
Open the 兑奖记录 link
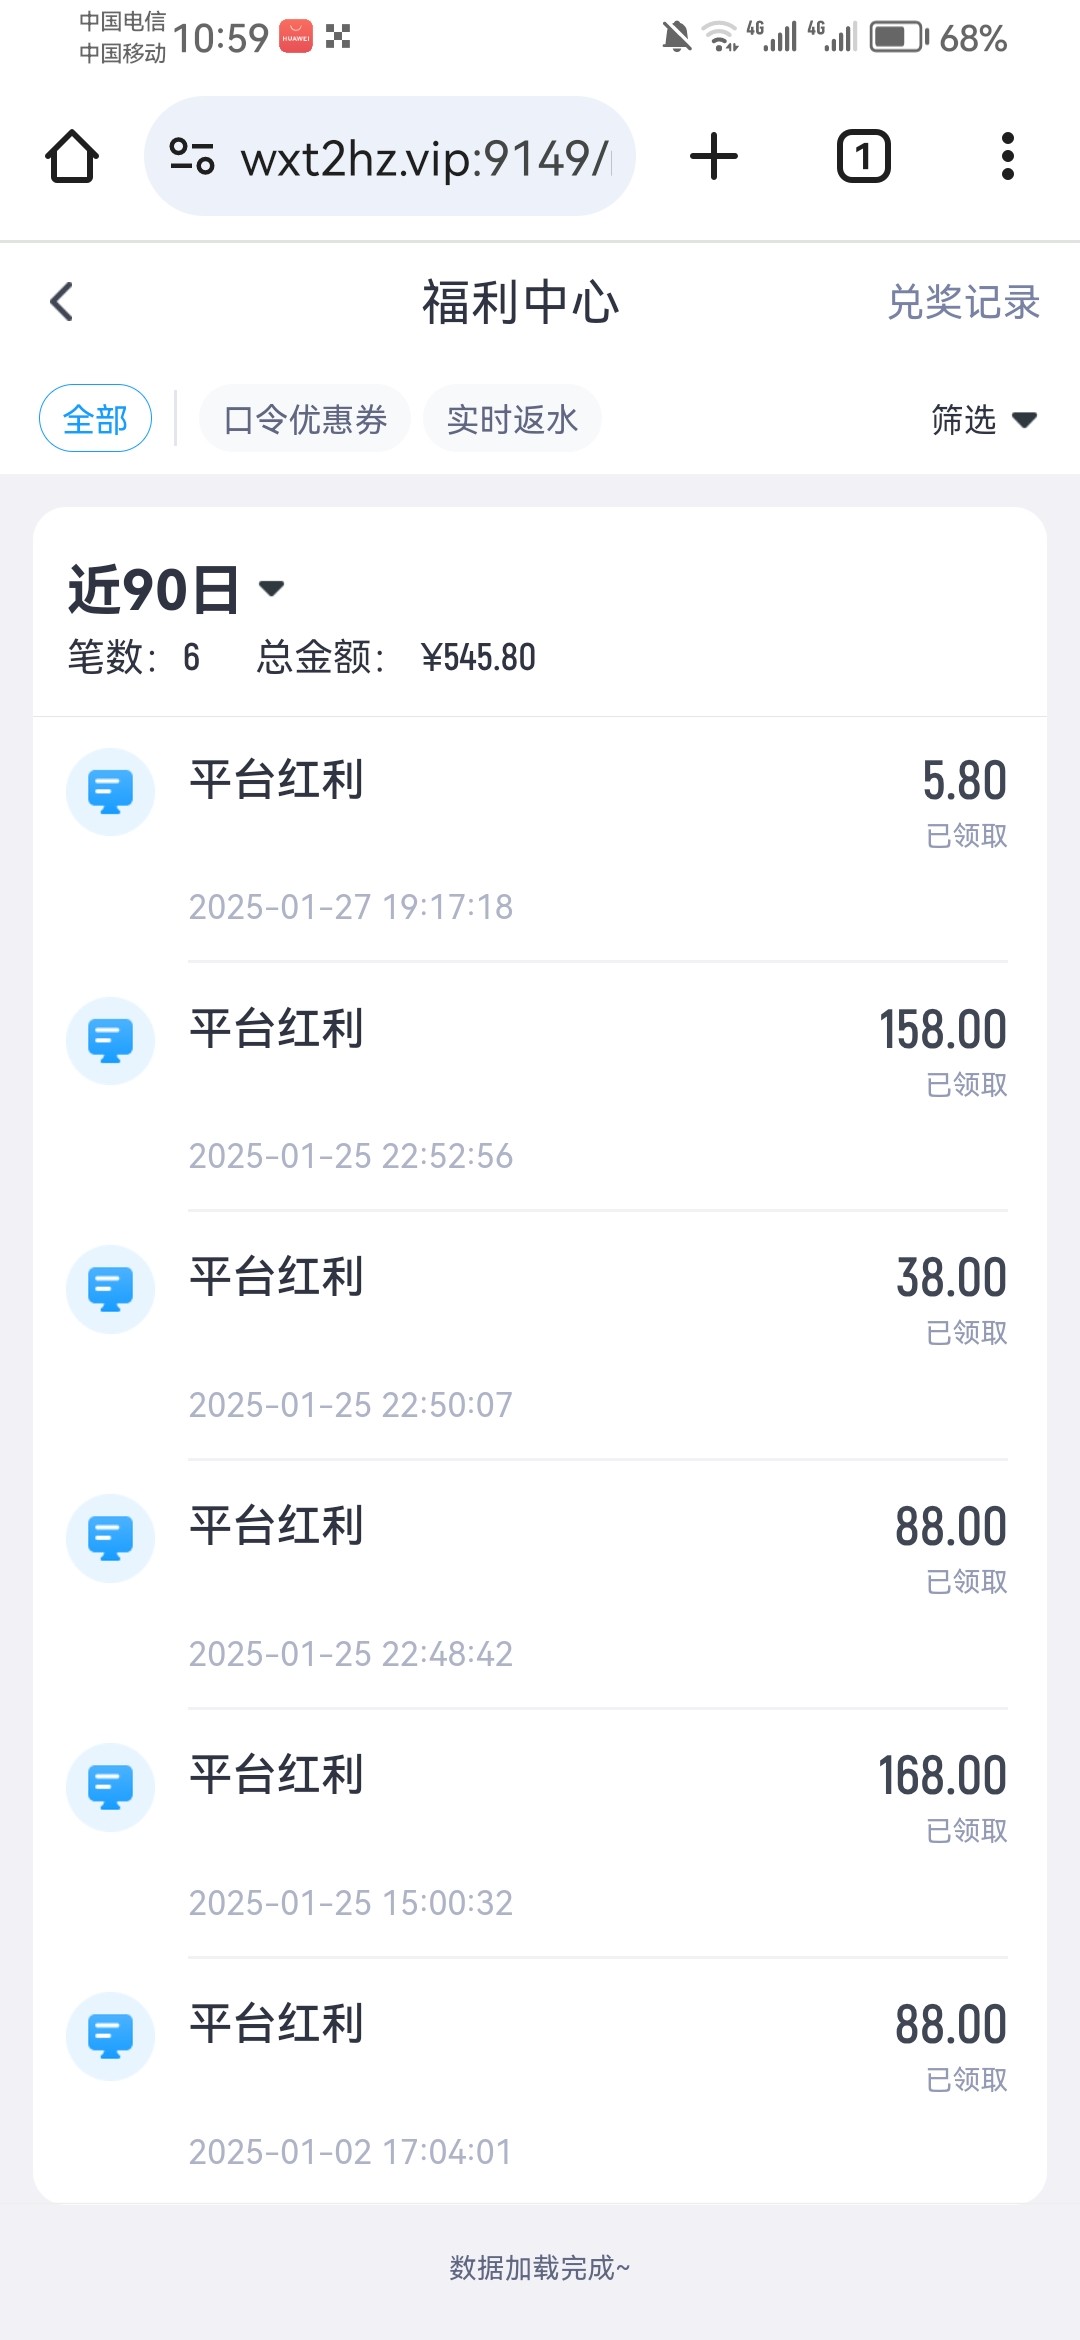click(963, 302)
